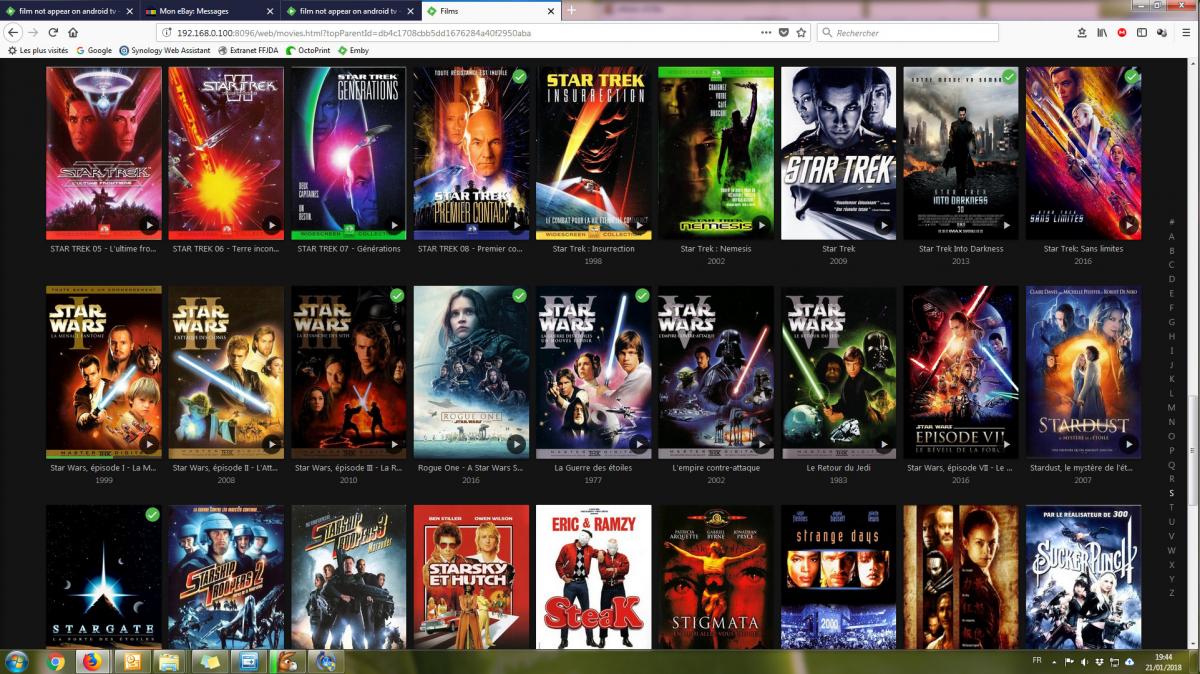The height and width of the screenshot is (674, 1200).
Task: Switch to first film not appear tab
Action: point(71,11)
